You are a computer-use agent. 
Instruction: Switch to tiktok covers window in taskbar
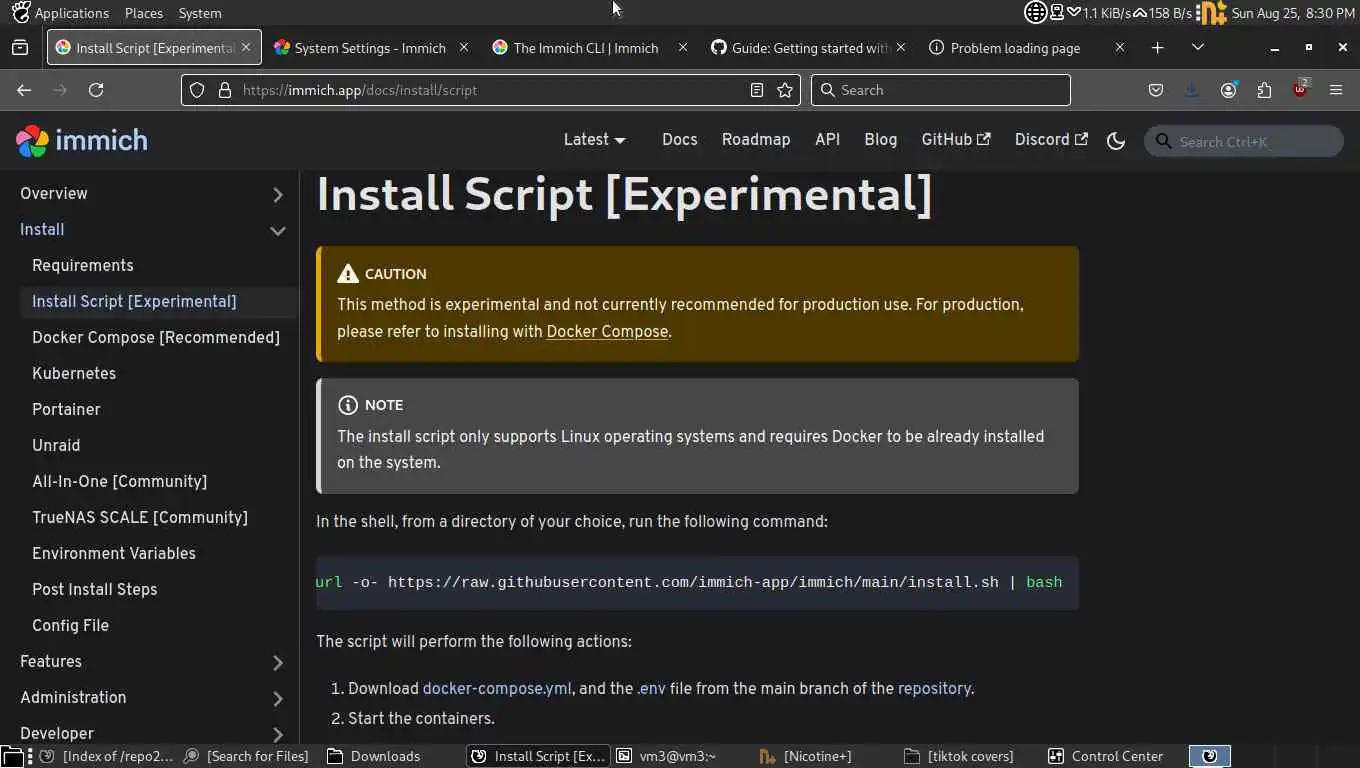959,756
